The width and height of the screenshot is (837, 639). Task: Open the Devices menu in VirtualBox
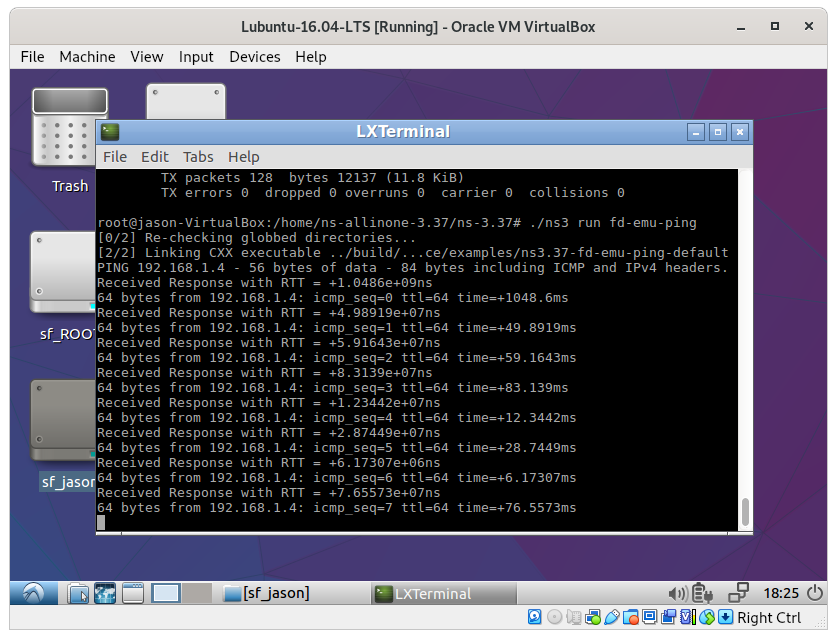[x=255, y=57]
